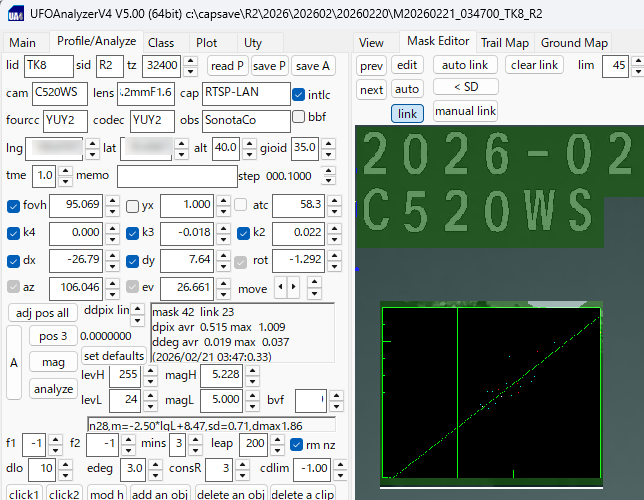Click the lid input field TK8
This screenshot has width=644, height=500.
(48, 66)
